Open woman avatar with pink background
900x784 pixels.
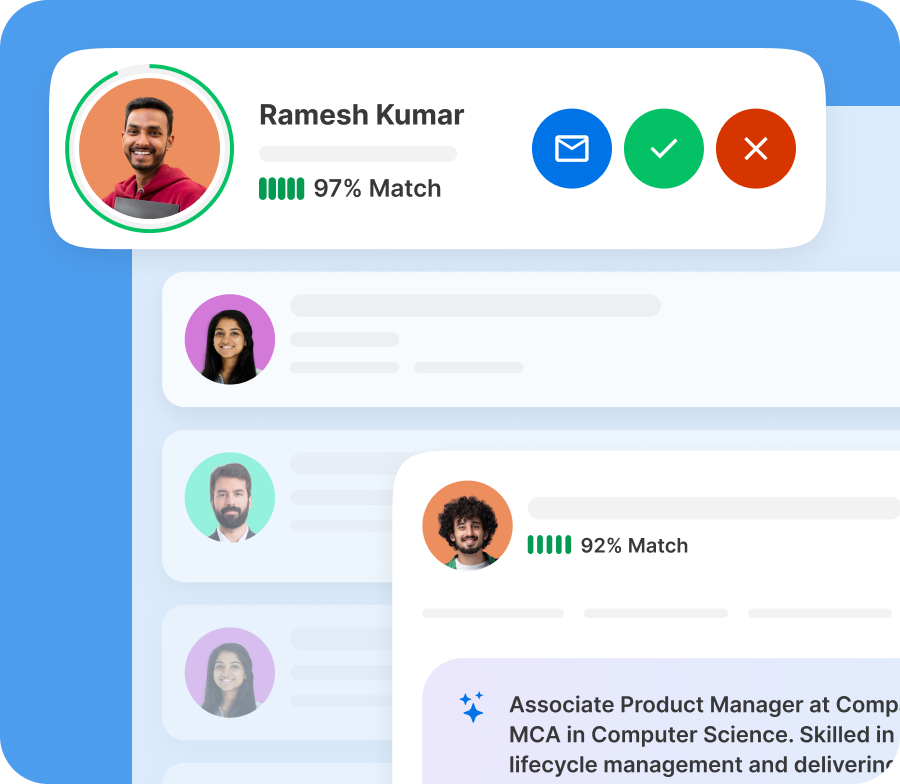pyautogui.click(x=230, y=339)
